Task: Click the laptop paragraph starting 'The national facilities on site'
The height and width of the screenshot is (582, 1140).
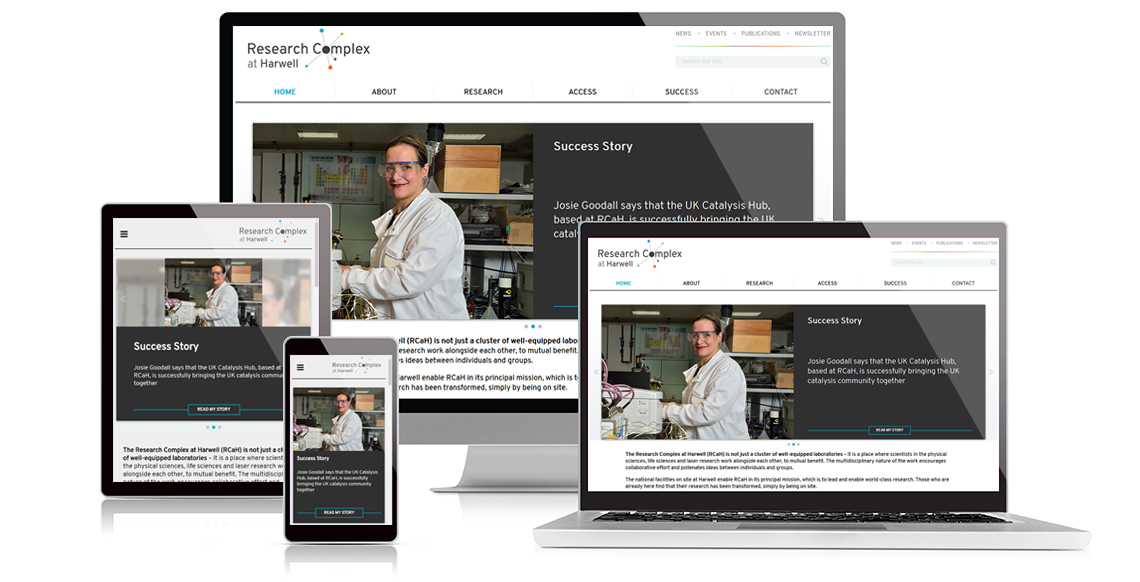Action: pos(787,482)
